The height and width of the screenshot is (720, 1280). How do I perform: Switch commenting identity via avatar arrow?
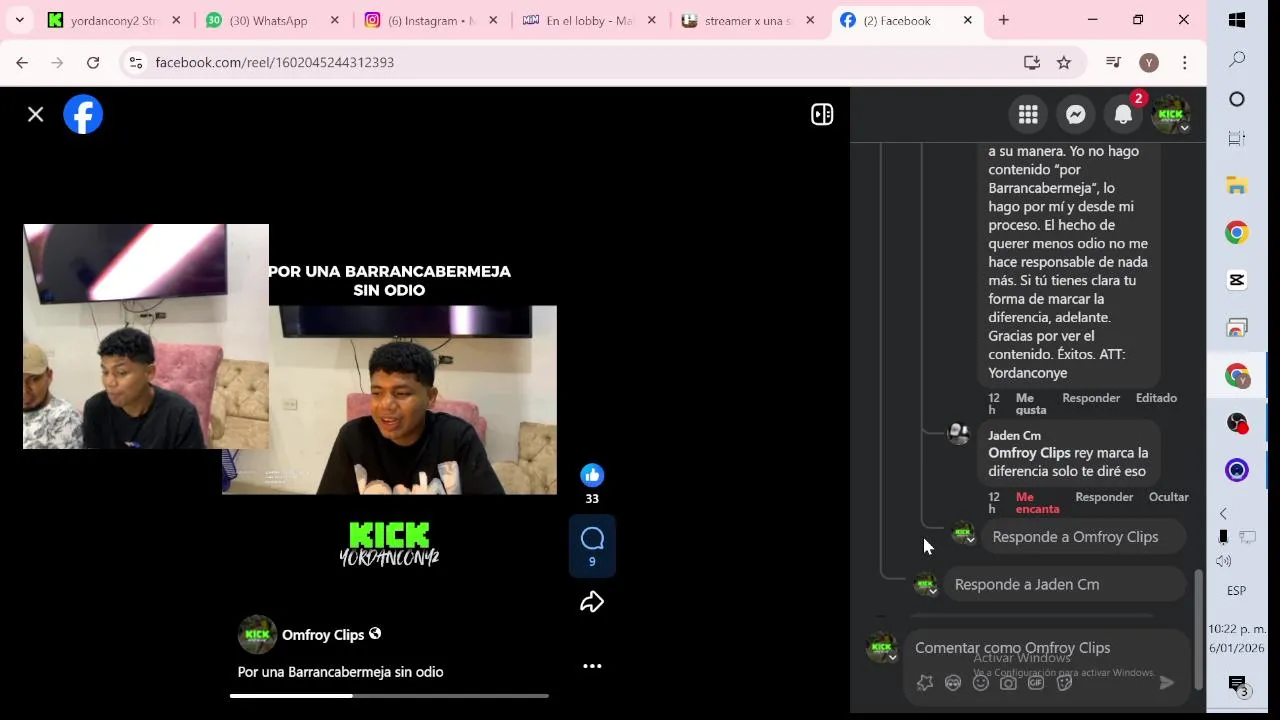pos(892,657)
